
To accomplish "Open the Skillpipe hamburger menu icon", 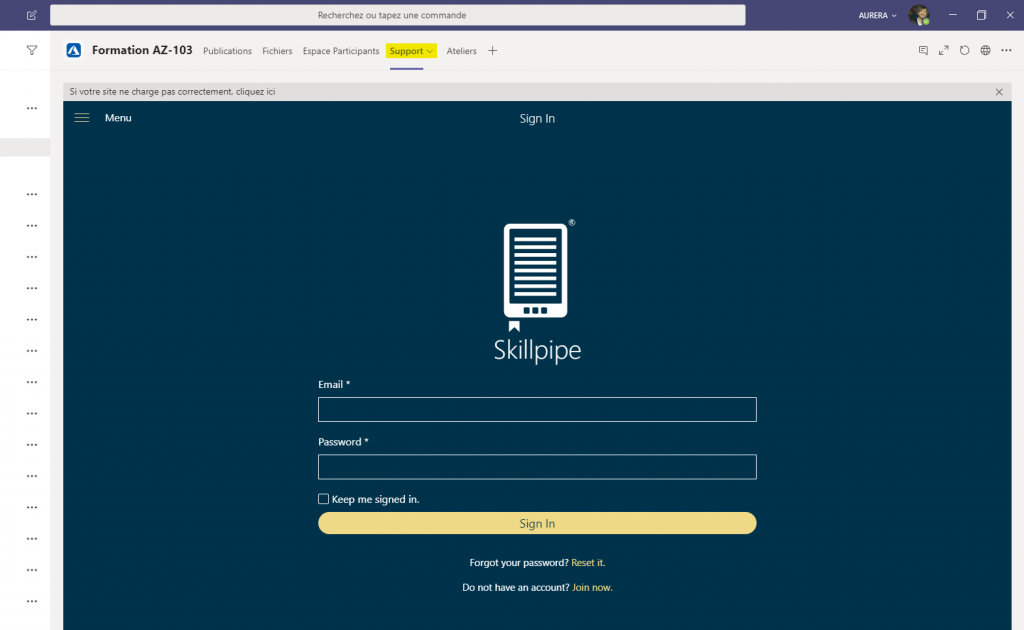I will tap(82, 118).
